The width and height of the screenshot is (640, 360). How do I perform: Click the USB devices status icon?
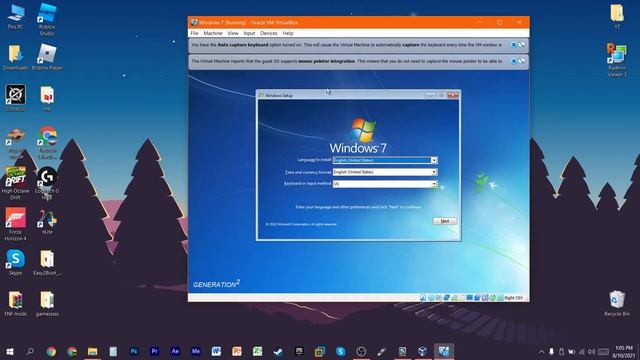pyautogui.click(x=454, y=298)
